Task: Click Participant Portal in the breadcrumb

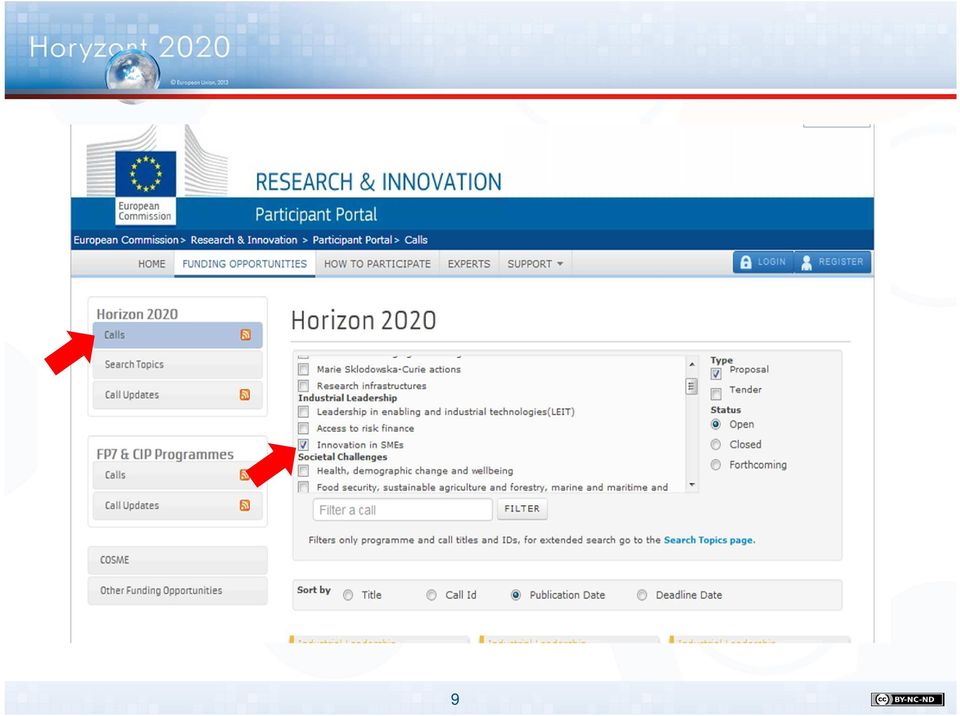Action: tap(352, 240)
